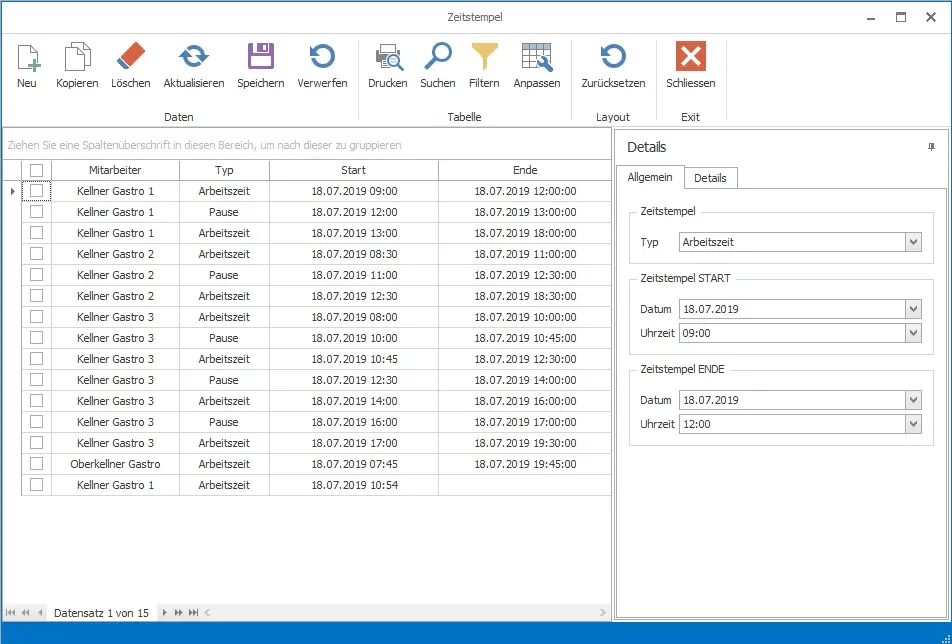Screen dimensions: 952x644
Task: Sort by the Mitarbeiter column header
Action: tap(115, 170)
